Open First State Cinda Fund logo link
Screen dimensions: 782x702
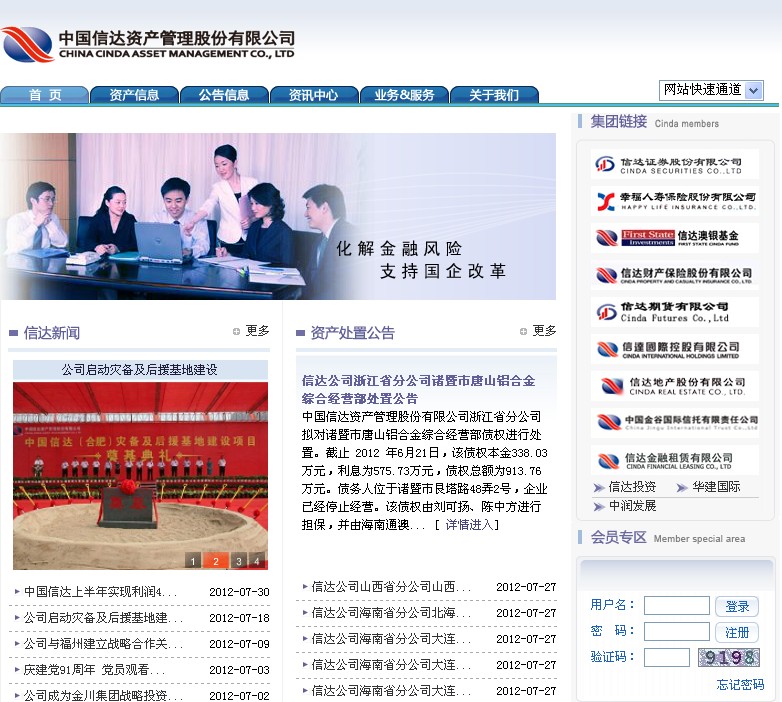tap(674, 238)
